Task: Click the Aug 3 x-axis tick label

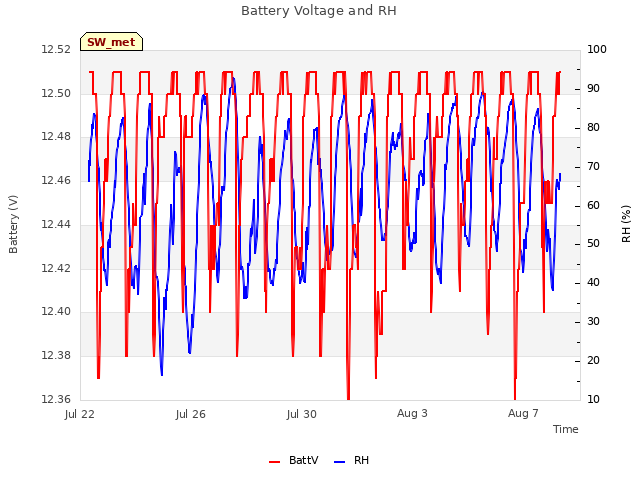Action: point(412,413)
